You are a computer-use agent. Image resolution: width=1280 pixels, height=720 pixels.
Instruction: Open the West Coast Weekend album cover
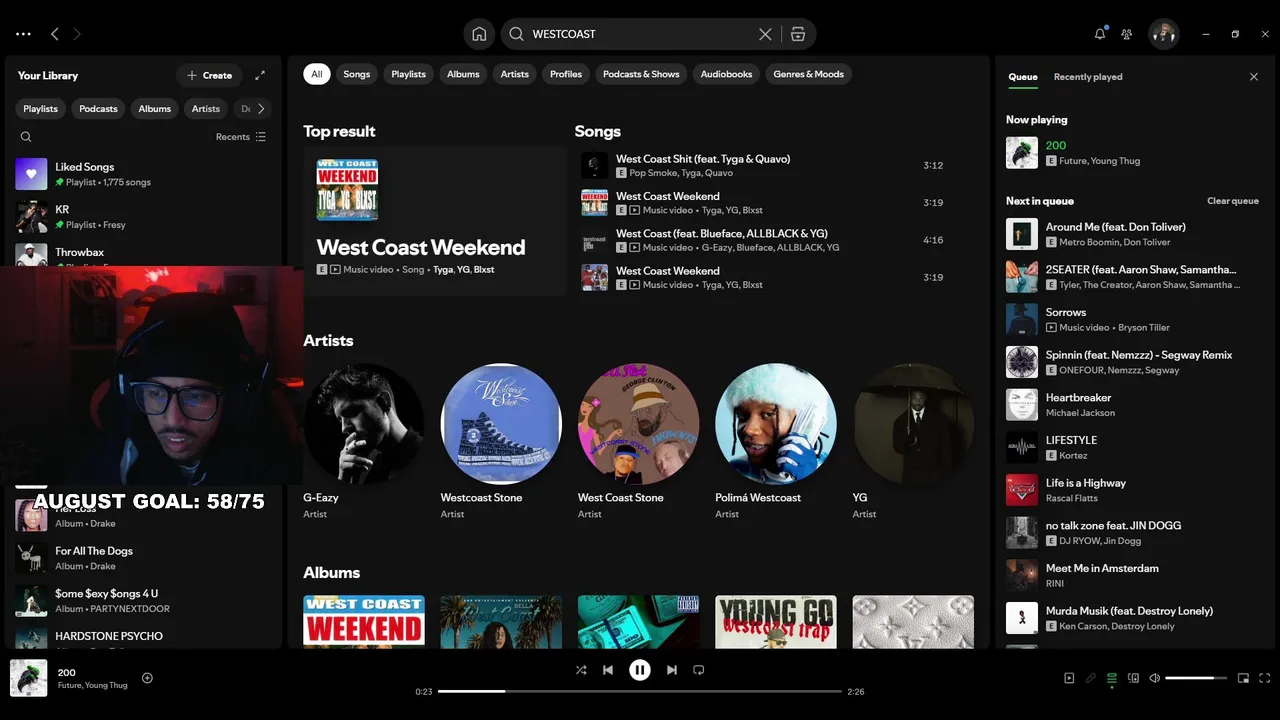[x=364, y=622]
